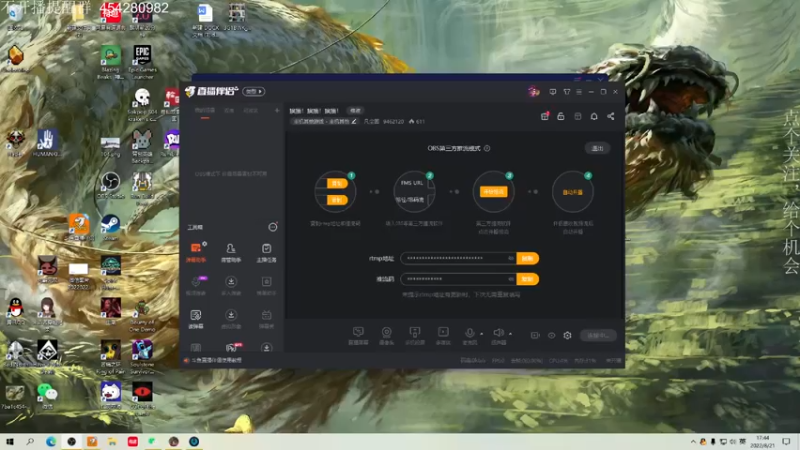Toggle the microphone icon
Screen dimensions: 800x450
(470, 334)
